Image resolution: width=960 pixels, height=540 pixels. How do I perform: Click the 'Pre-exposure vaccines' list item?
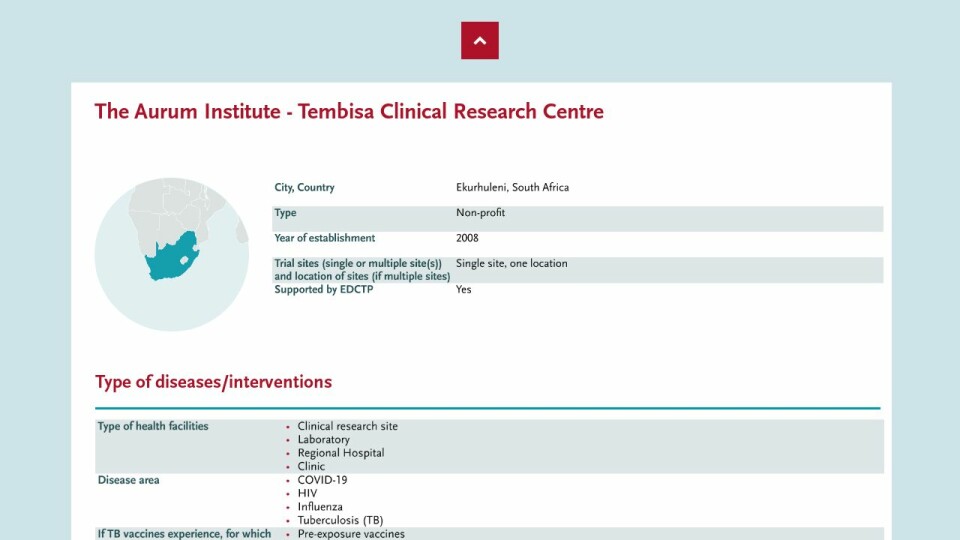click(350, 534)
